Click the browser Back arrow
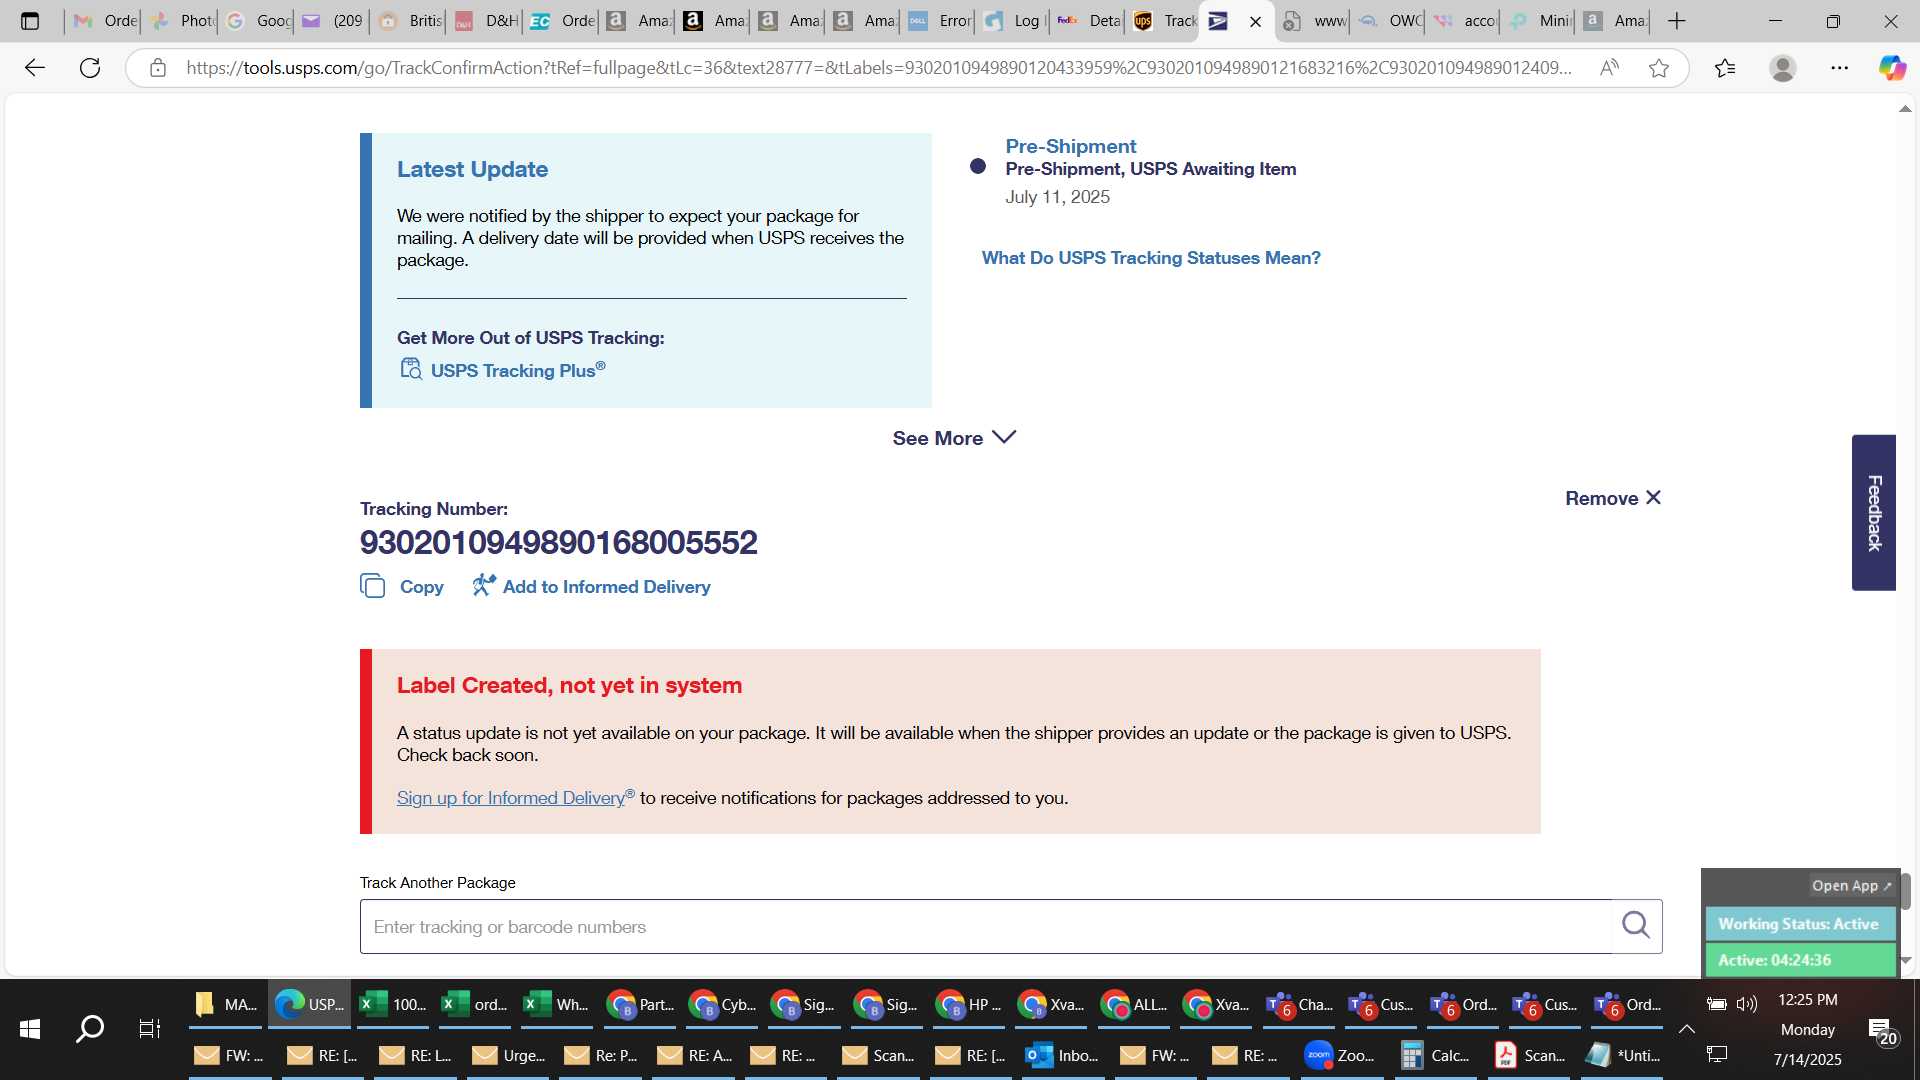Image resolution: width=1920 pixels, height=1080 pixels. point(35,68)
